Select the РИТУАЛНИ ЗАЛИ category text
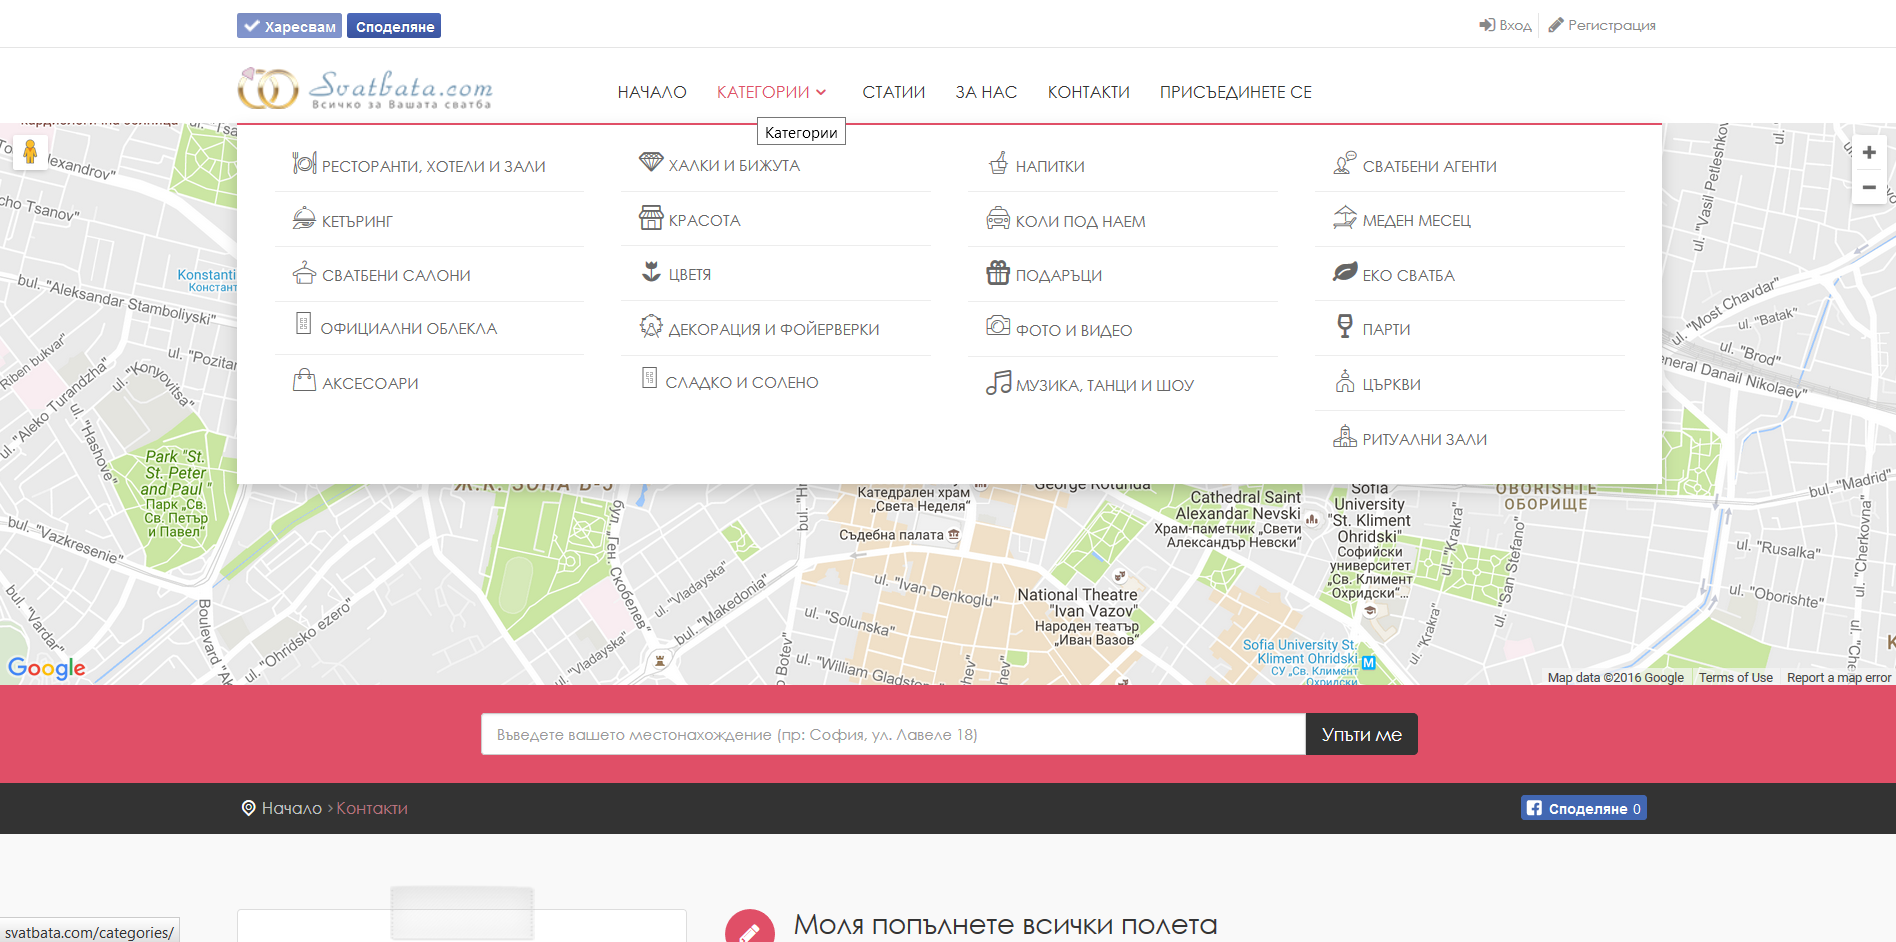 click(x=1424, y=439)
